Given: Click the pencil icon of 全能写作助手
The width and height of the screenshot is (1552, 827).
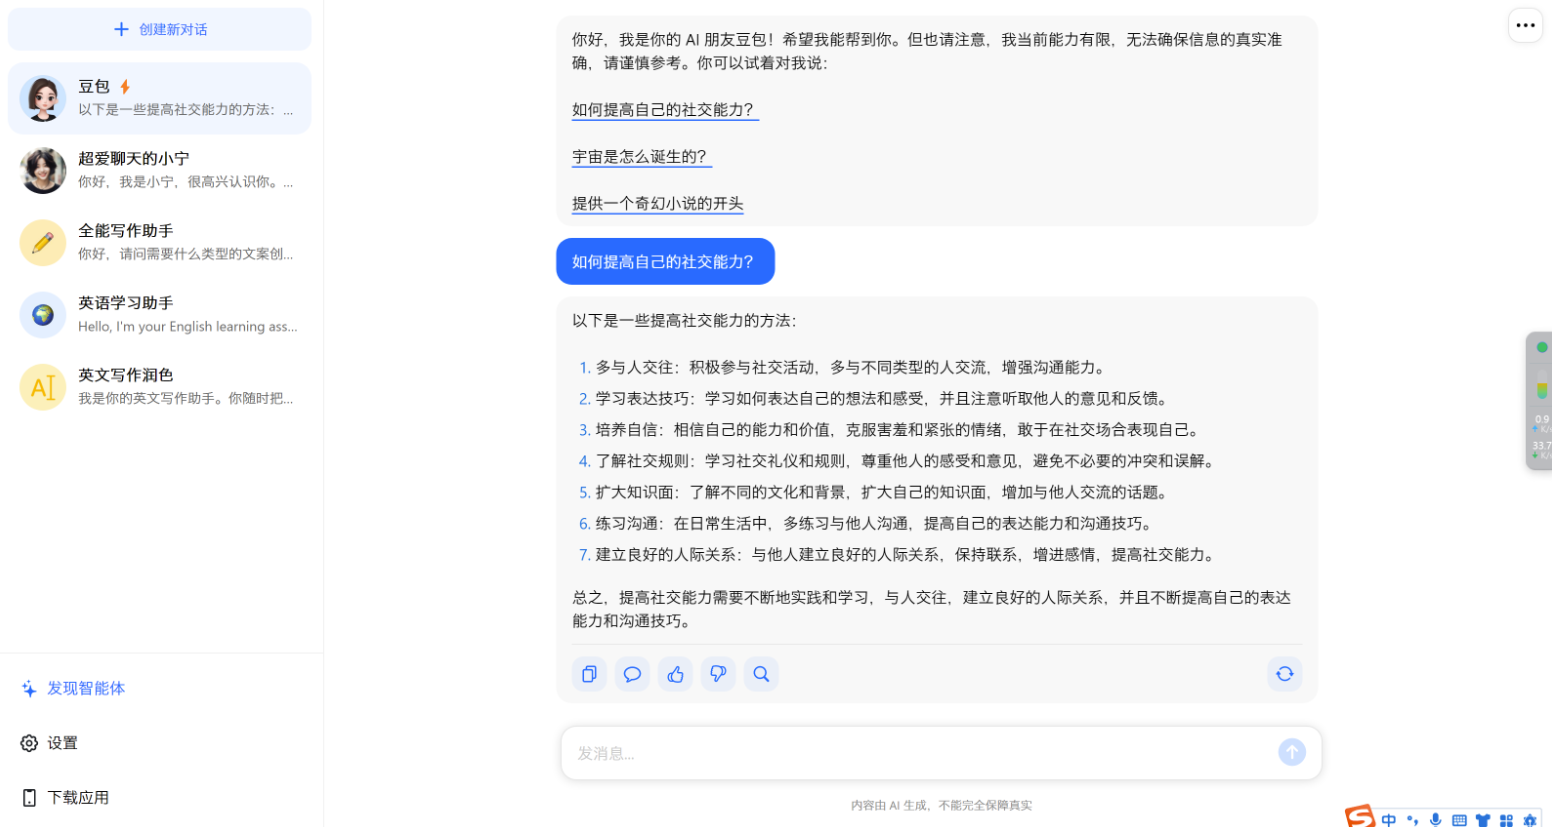Looking at the screenshot, I should [43, 242].
